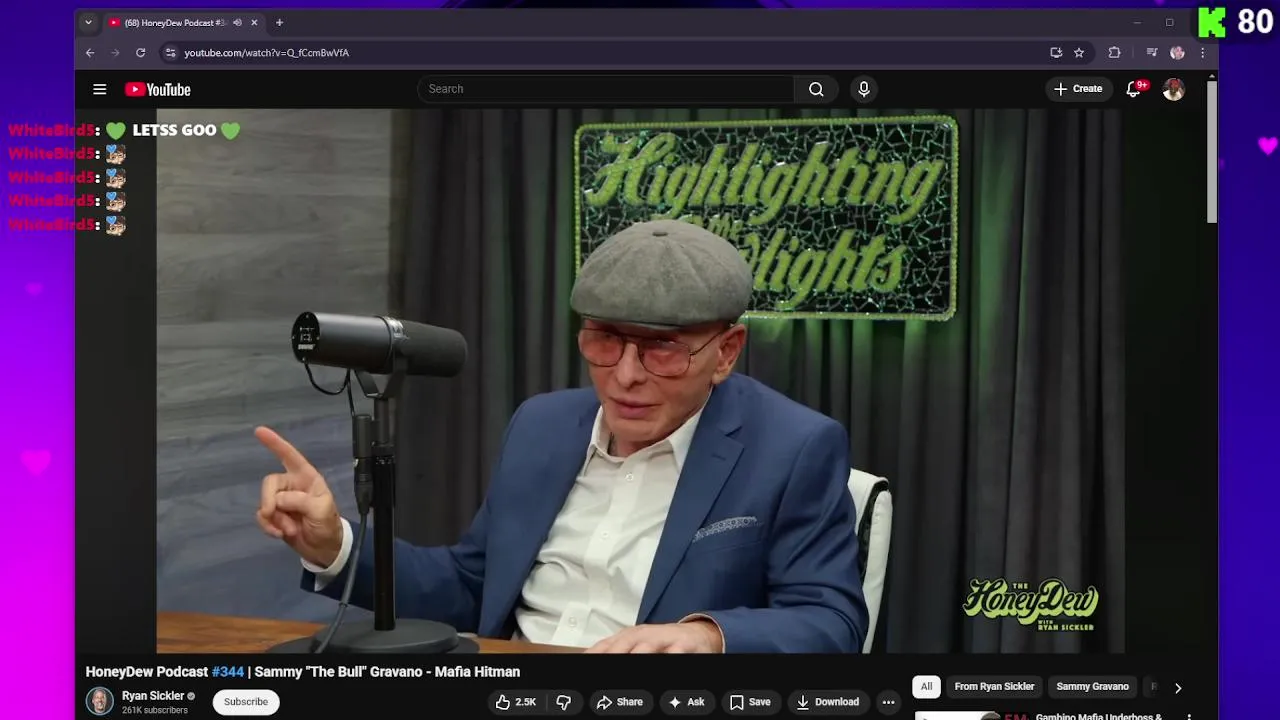Open more actions ellipsis below video
Viewport: 1280px width, 720px height.
tap(888, 702)
